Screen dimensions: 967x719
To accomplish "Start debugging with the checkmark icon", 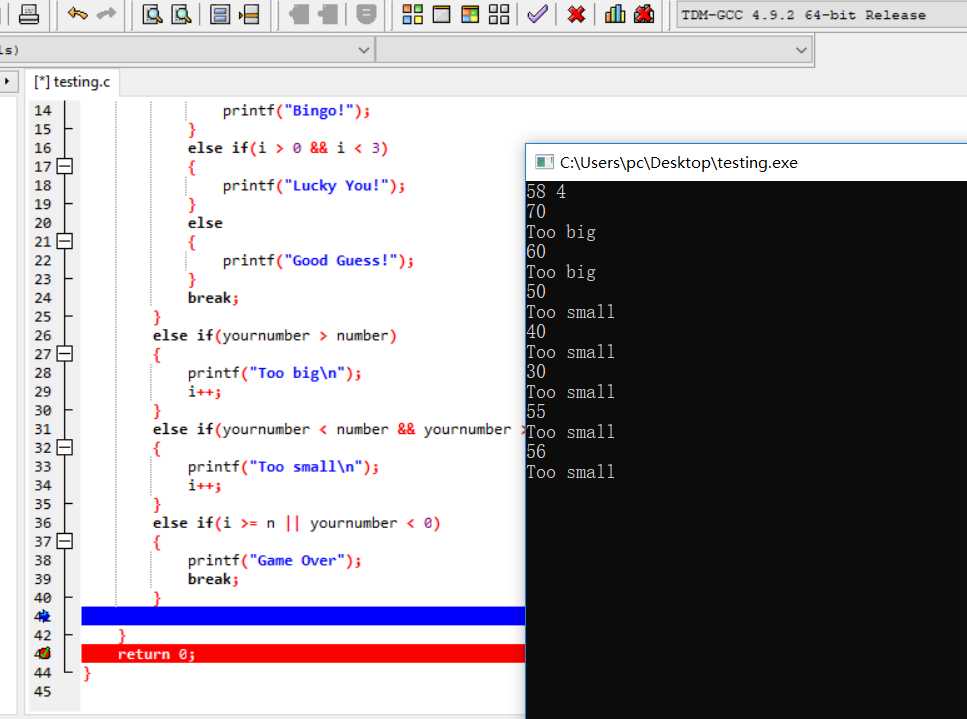I will (538, 14).
